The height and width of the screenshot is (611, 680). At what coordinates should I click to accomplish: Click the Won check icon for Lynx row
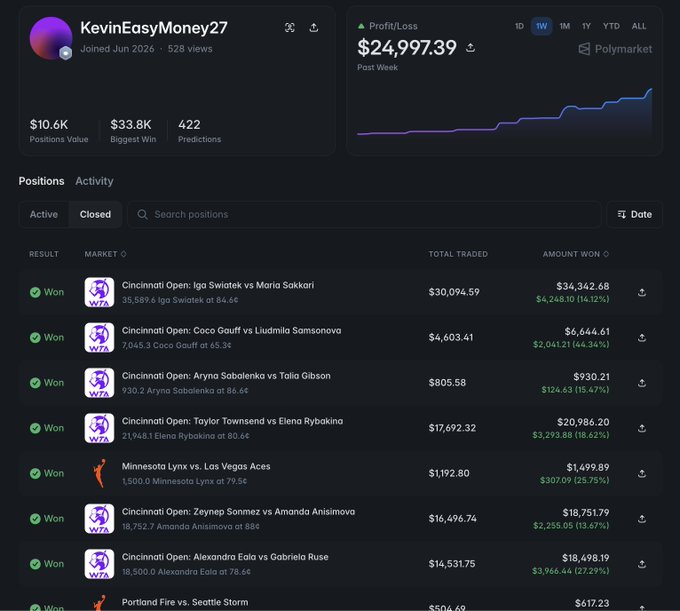click(x=35, y=474)
